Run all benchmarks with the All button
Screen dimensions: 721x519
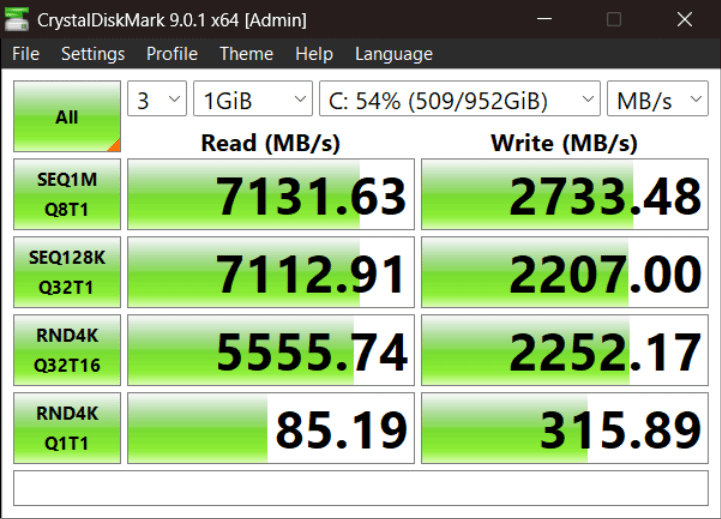coord(67,116)
